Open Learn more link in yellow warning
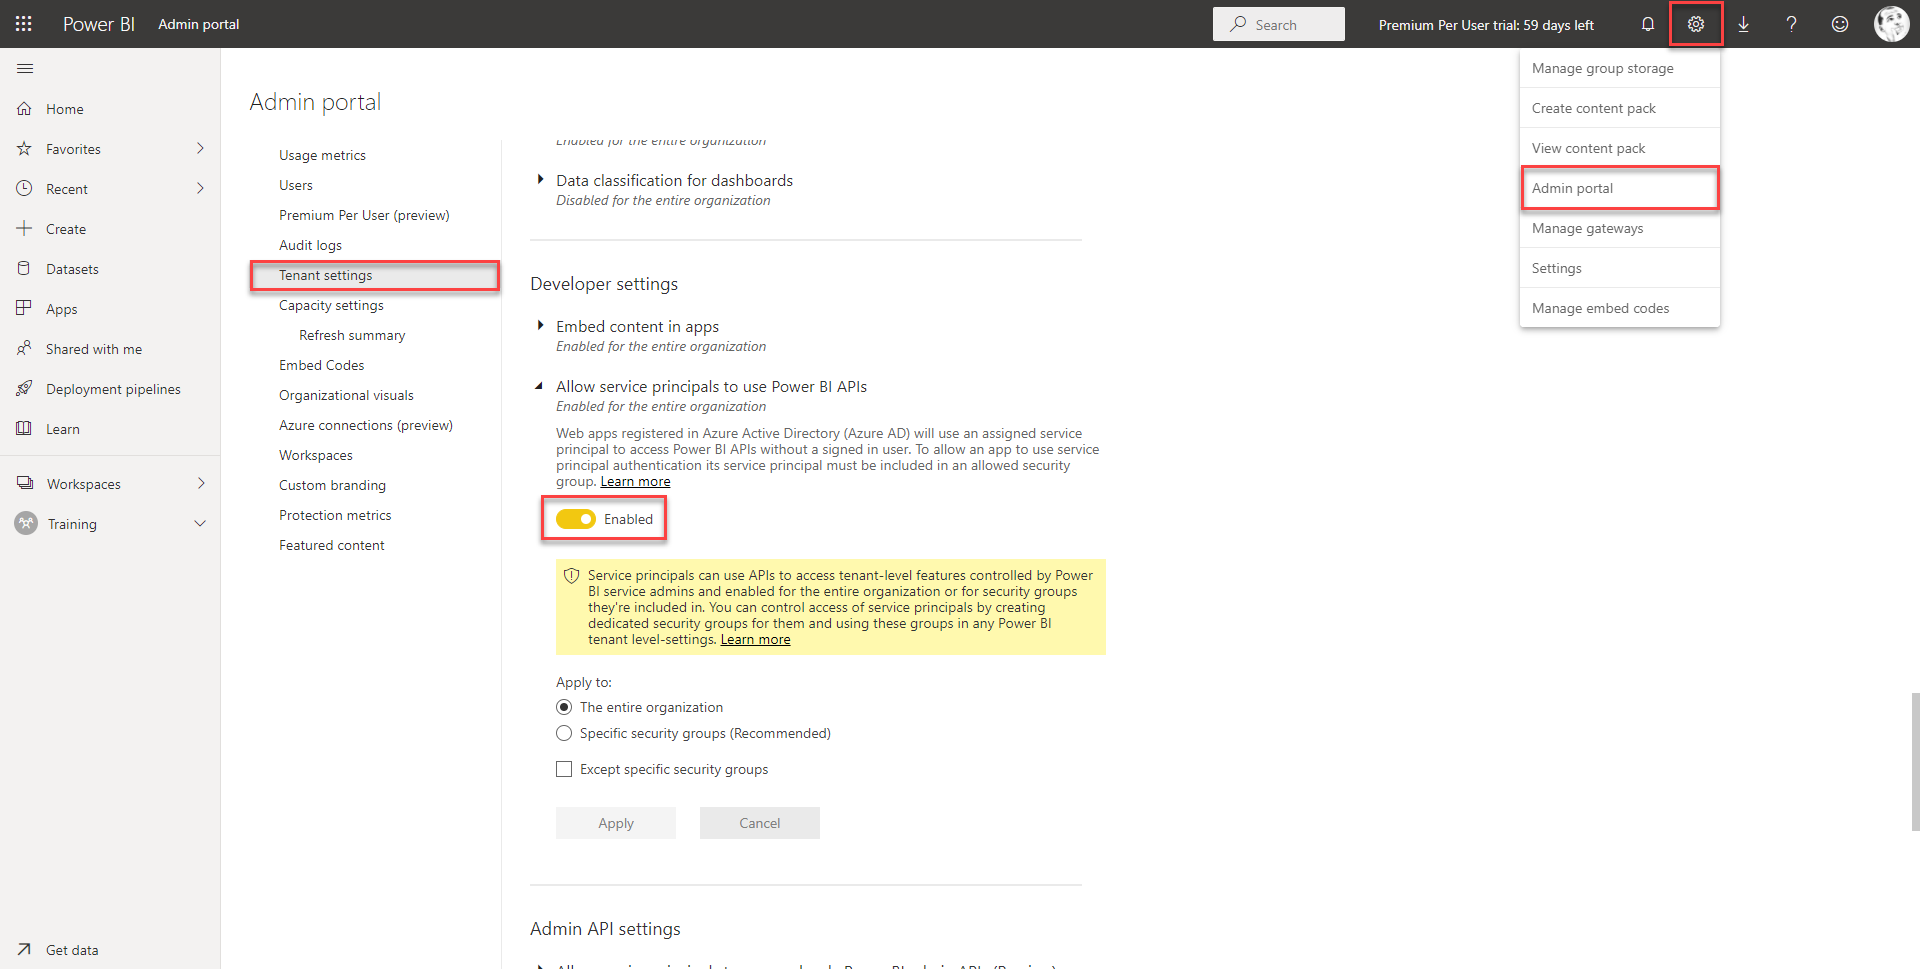This screenshot has height=969, width=1920. click(x=755, y=639)
